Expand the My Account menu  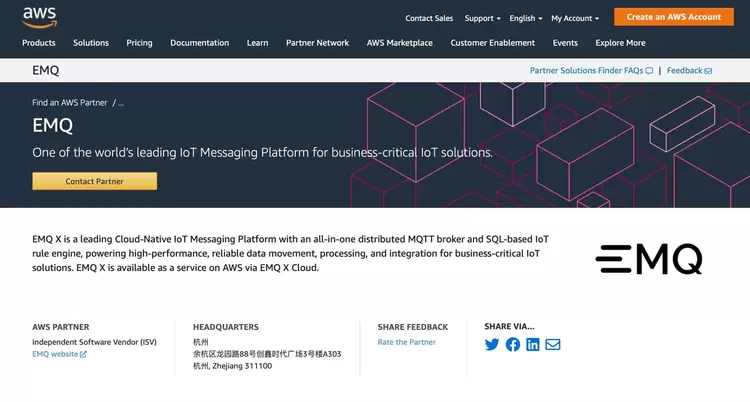coord(574,18)
